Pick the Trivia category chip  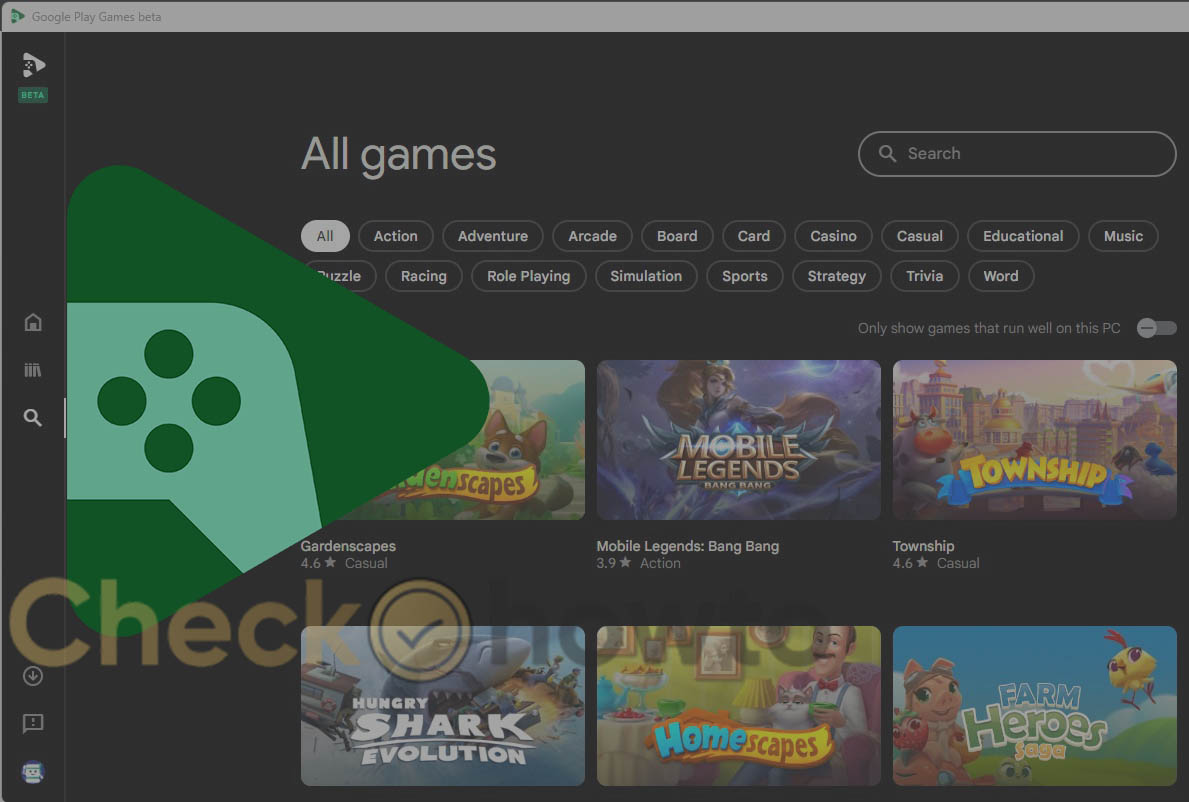pos(924,276)
